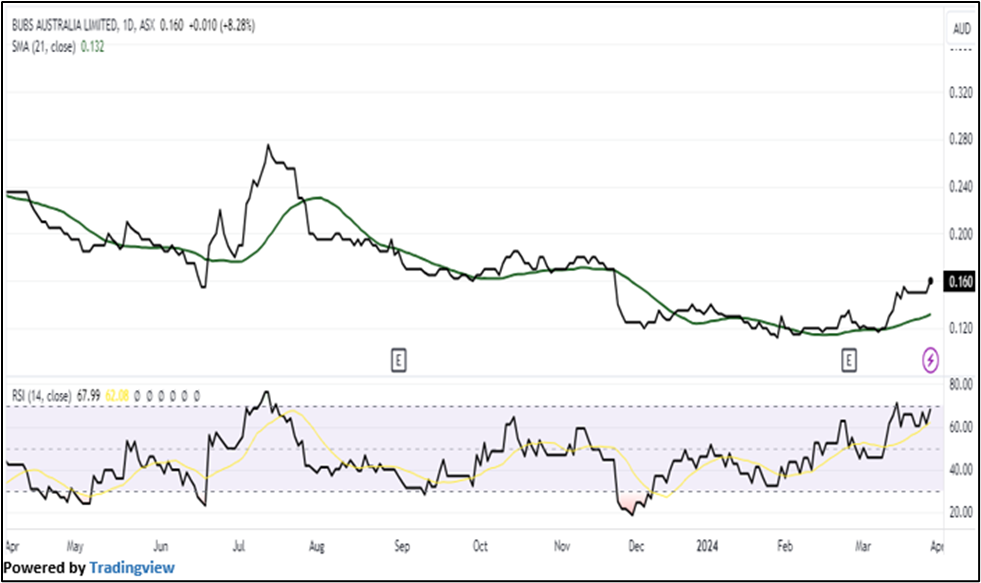Click the May label on time axis
Image resolution: width=981 pixels, height=583 pixels.
tap(75, 546)
